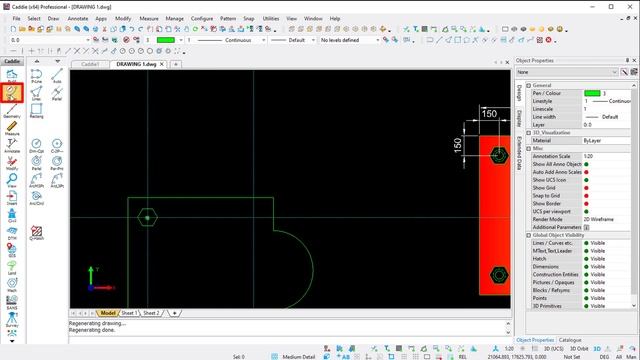Click the Render Mode 2D Wireframe field
This screenshot has width=640, height=360.
(x=607, y=219)
